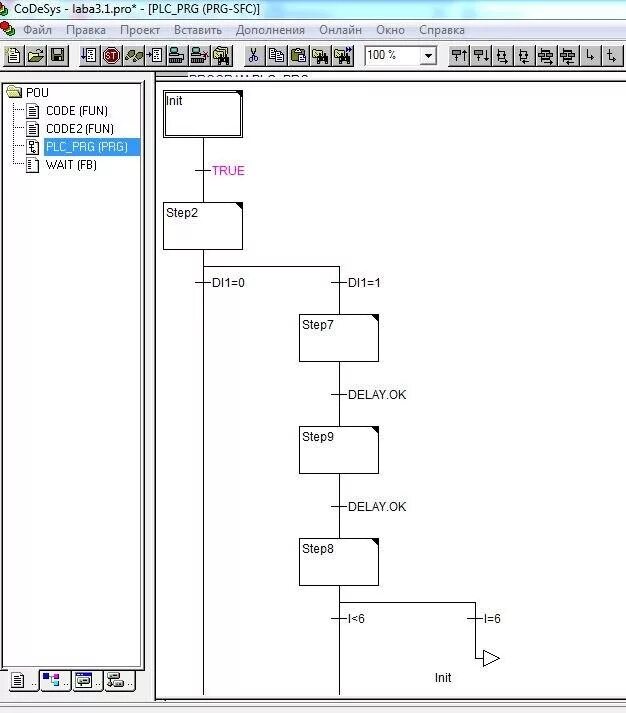Click the red Stop icon
626x713 pixels.
click(111, 55)
